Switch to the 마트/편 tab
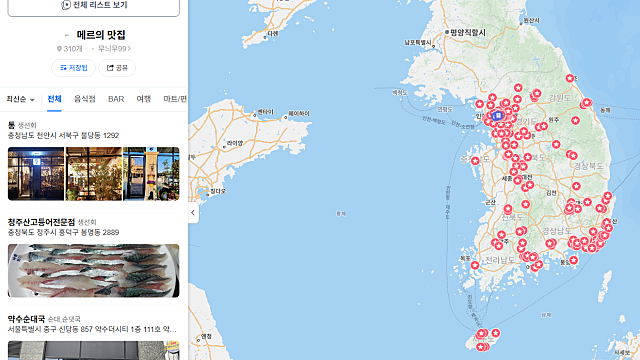Image resolution: width=640 pixels, height=360 pixels. tap(175, 99)
